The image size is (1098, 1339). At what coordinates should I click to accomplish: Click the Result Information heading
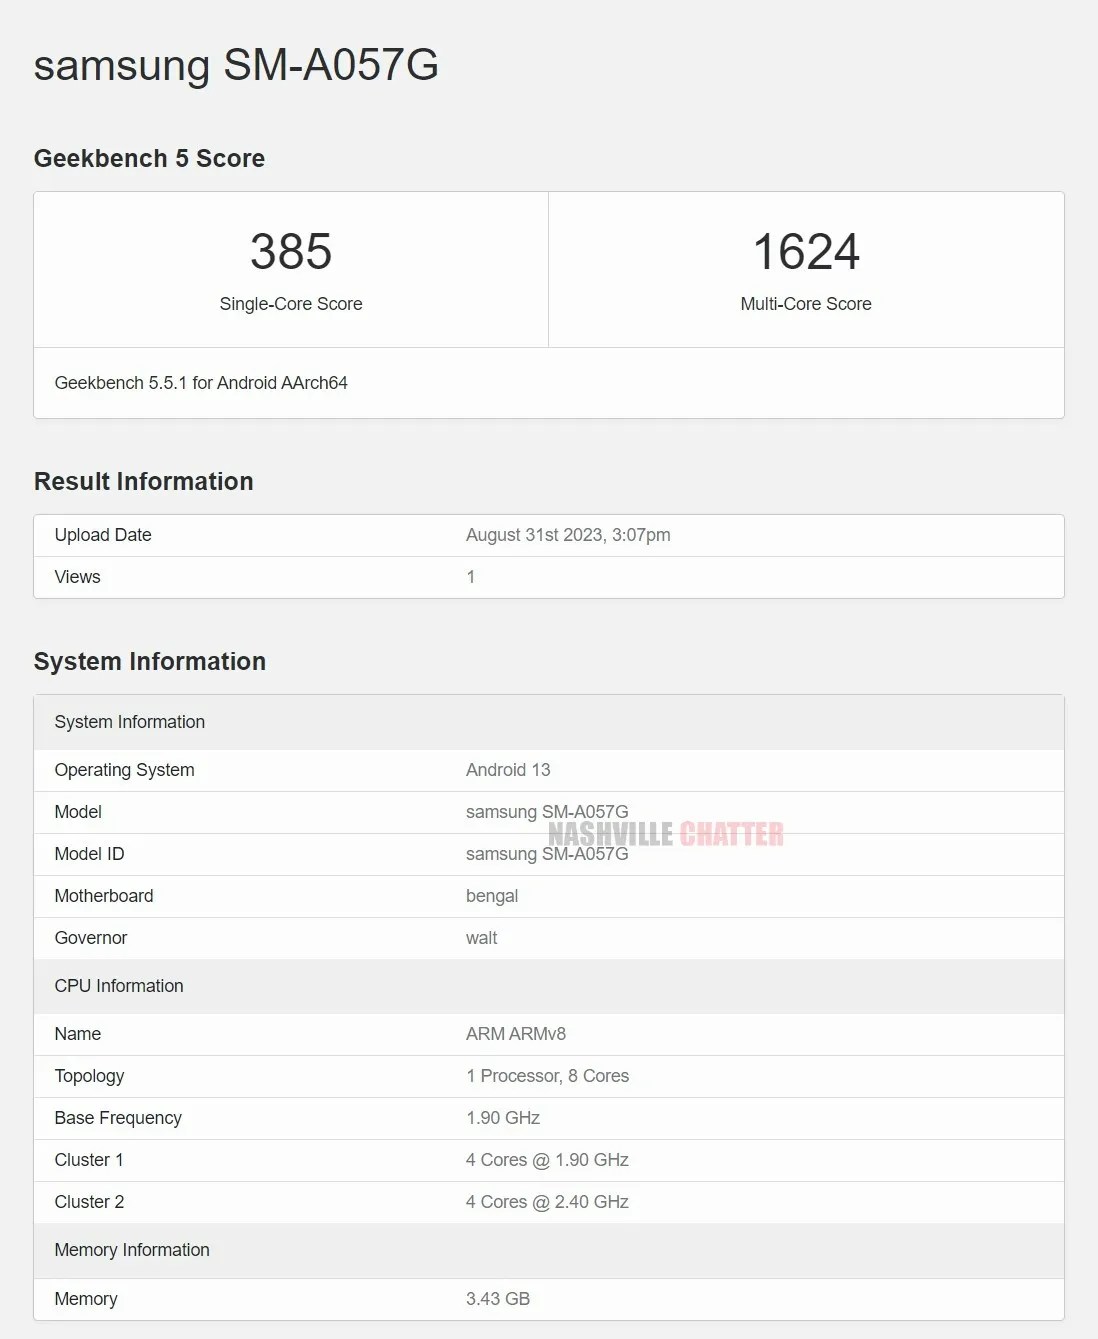144,482
